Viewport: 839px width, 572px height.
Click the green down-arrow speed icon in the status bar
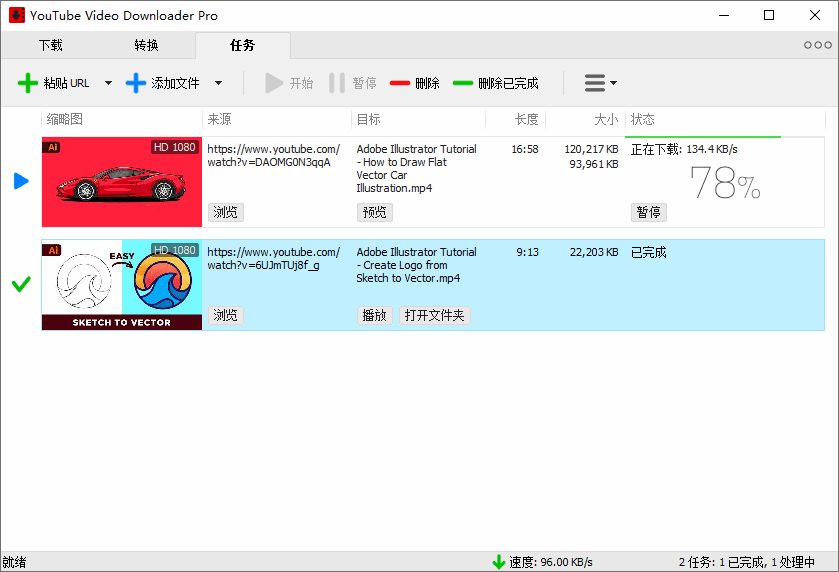499,562
